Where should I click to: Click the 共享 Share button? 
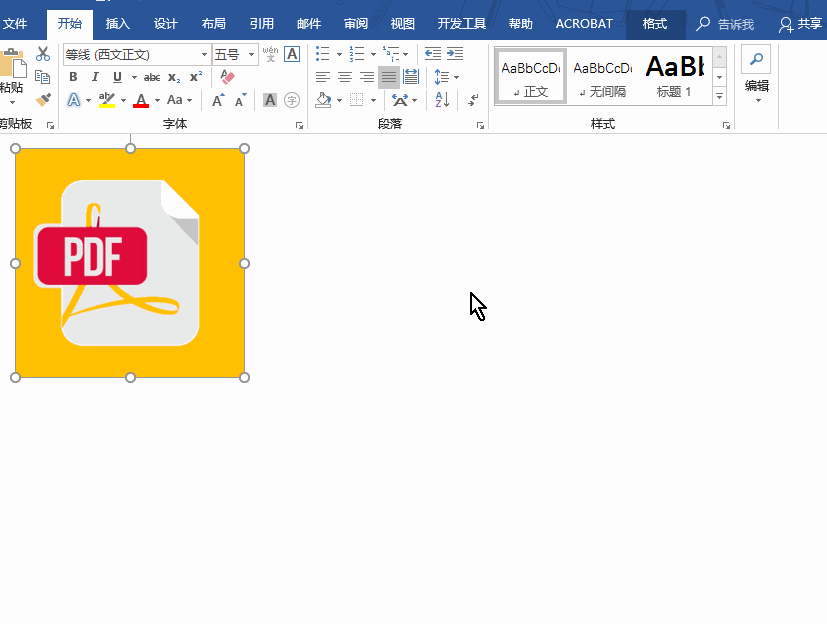[800, 24]
